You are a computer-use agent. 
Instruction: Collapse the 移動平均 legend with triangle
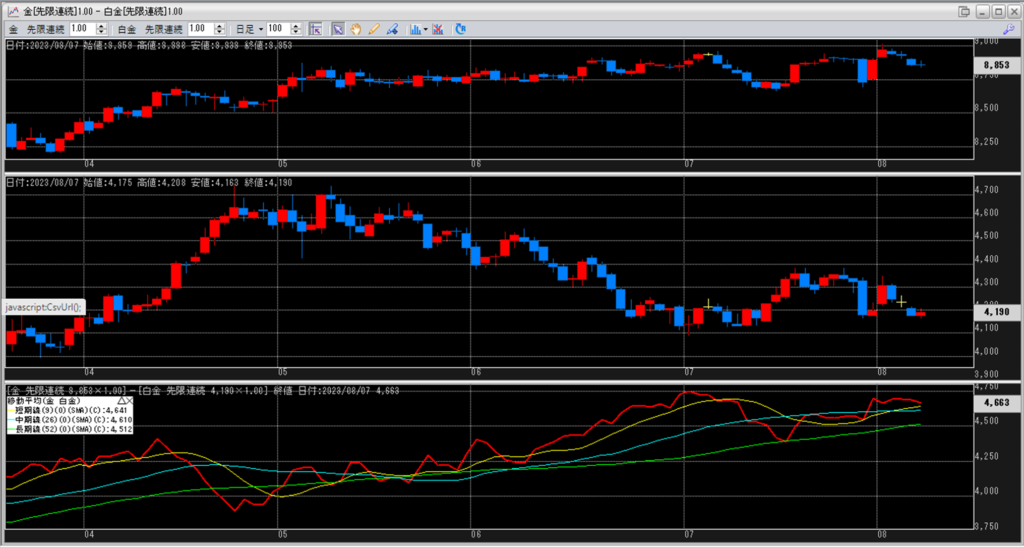tap(121, 399)
